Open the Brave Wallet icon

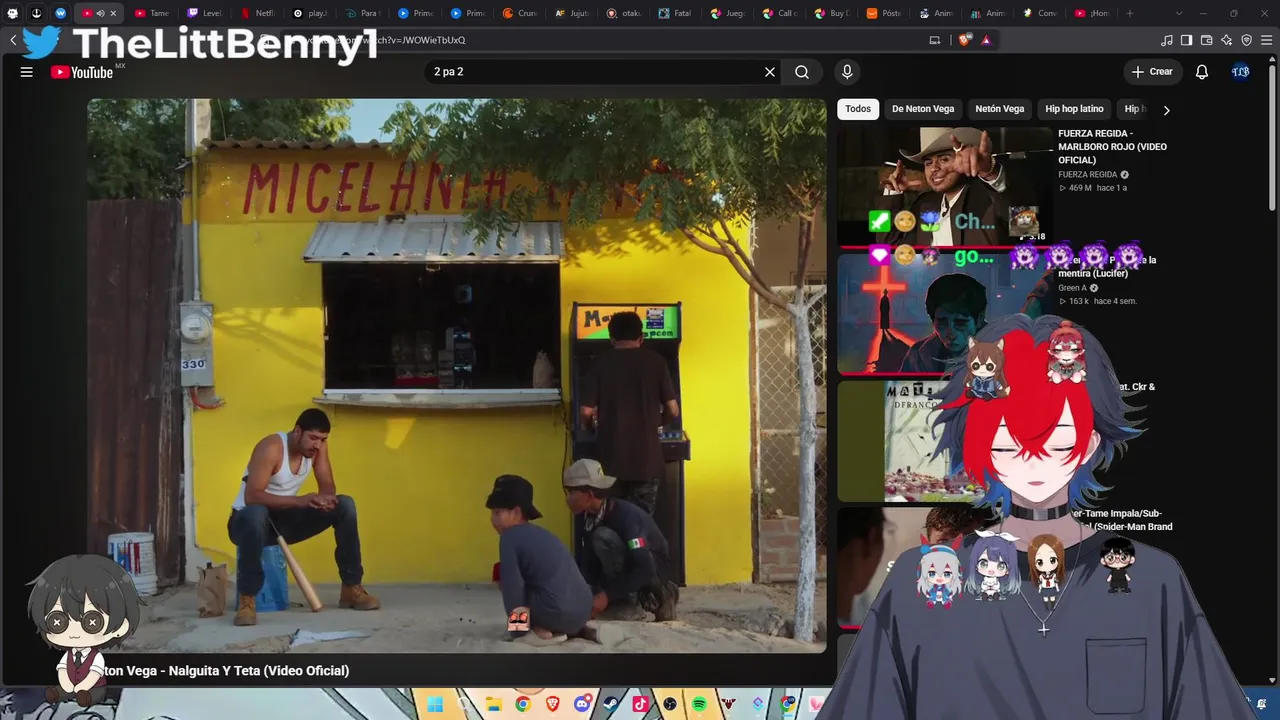click(1207, 40)
